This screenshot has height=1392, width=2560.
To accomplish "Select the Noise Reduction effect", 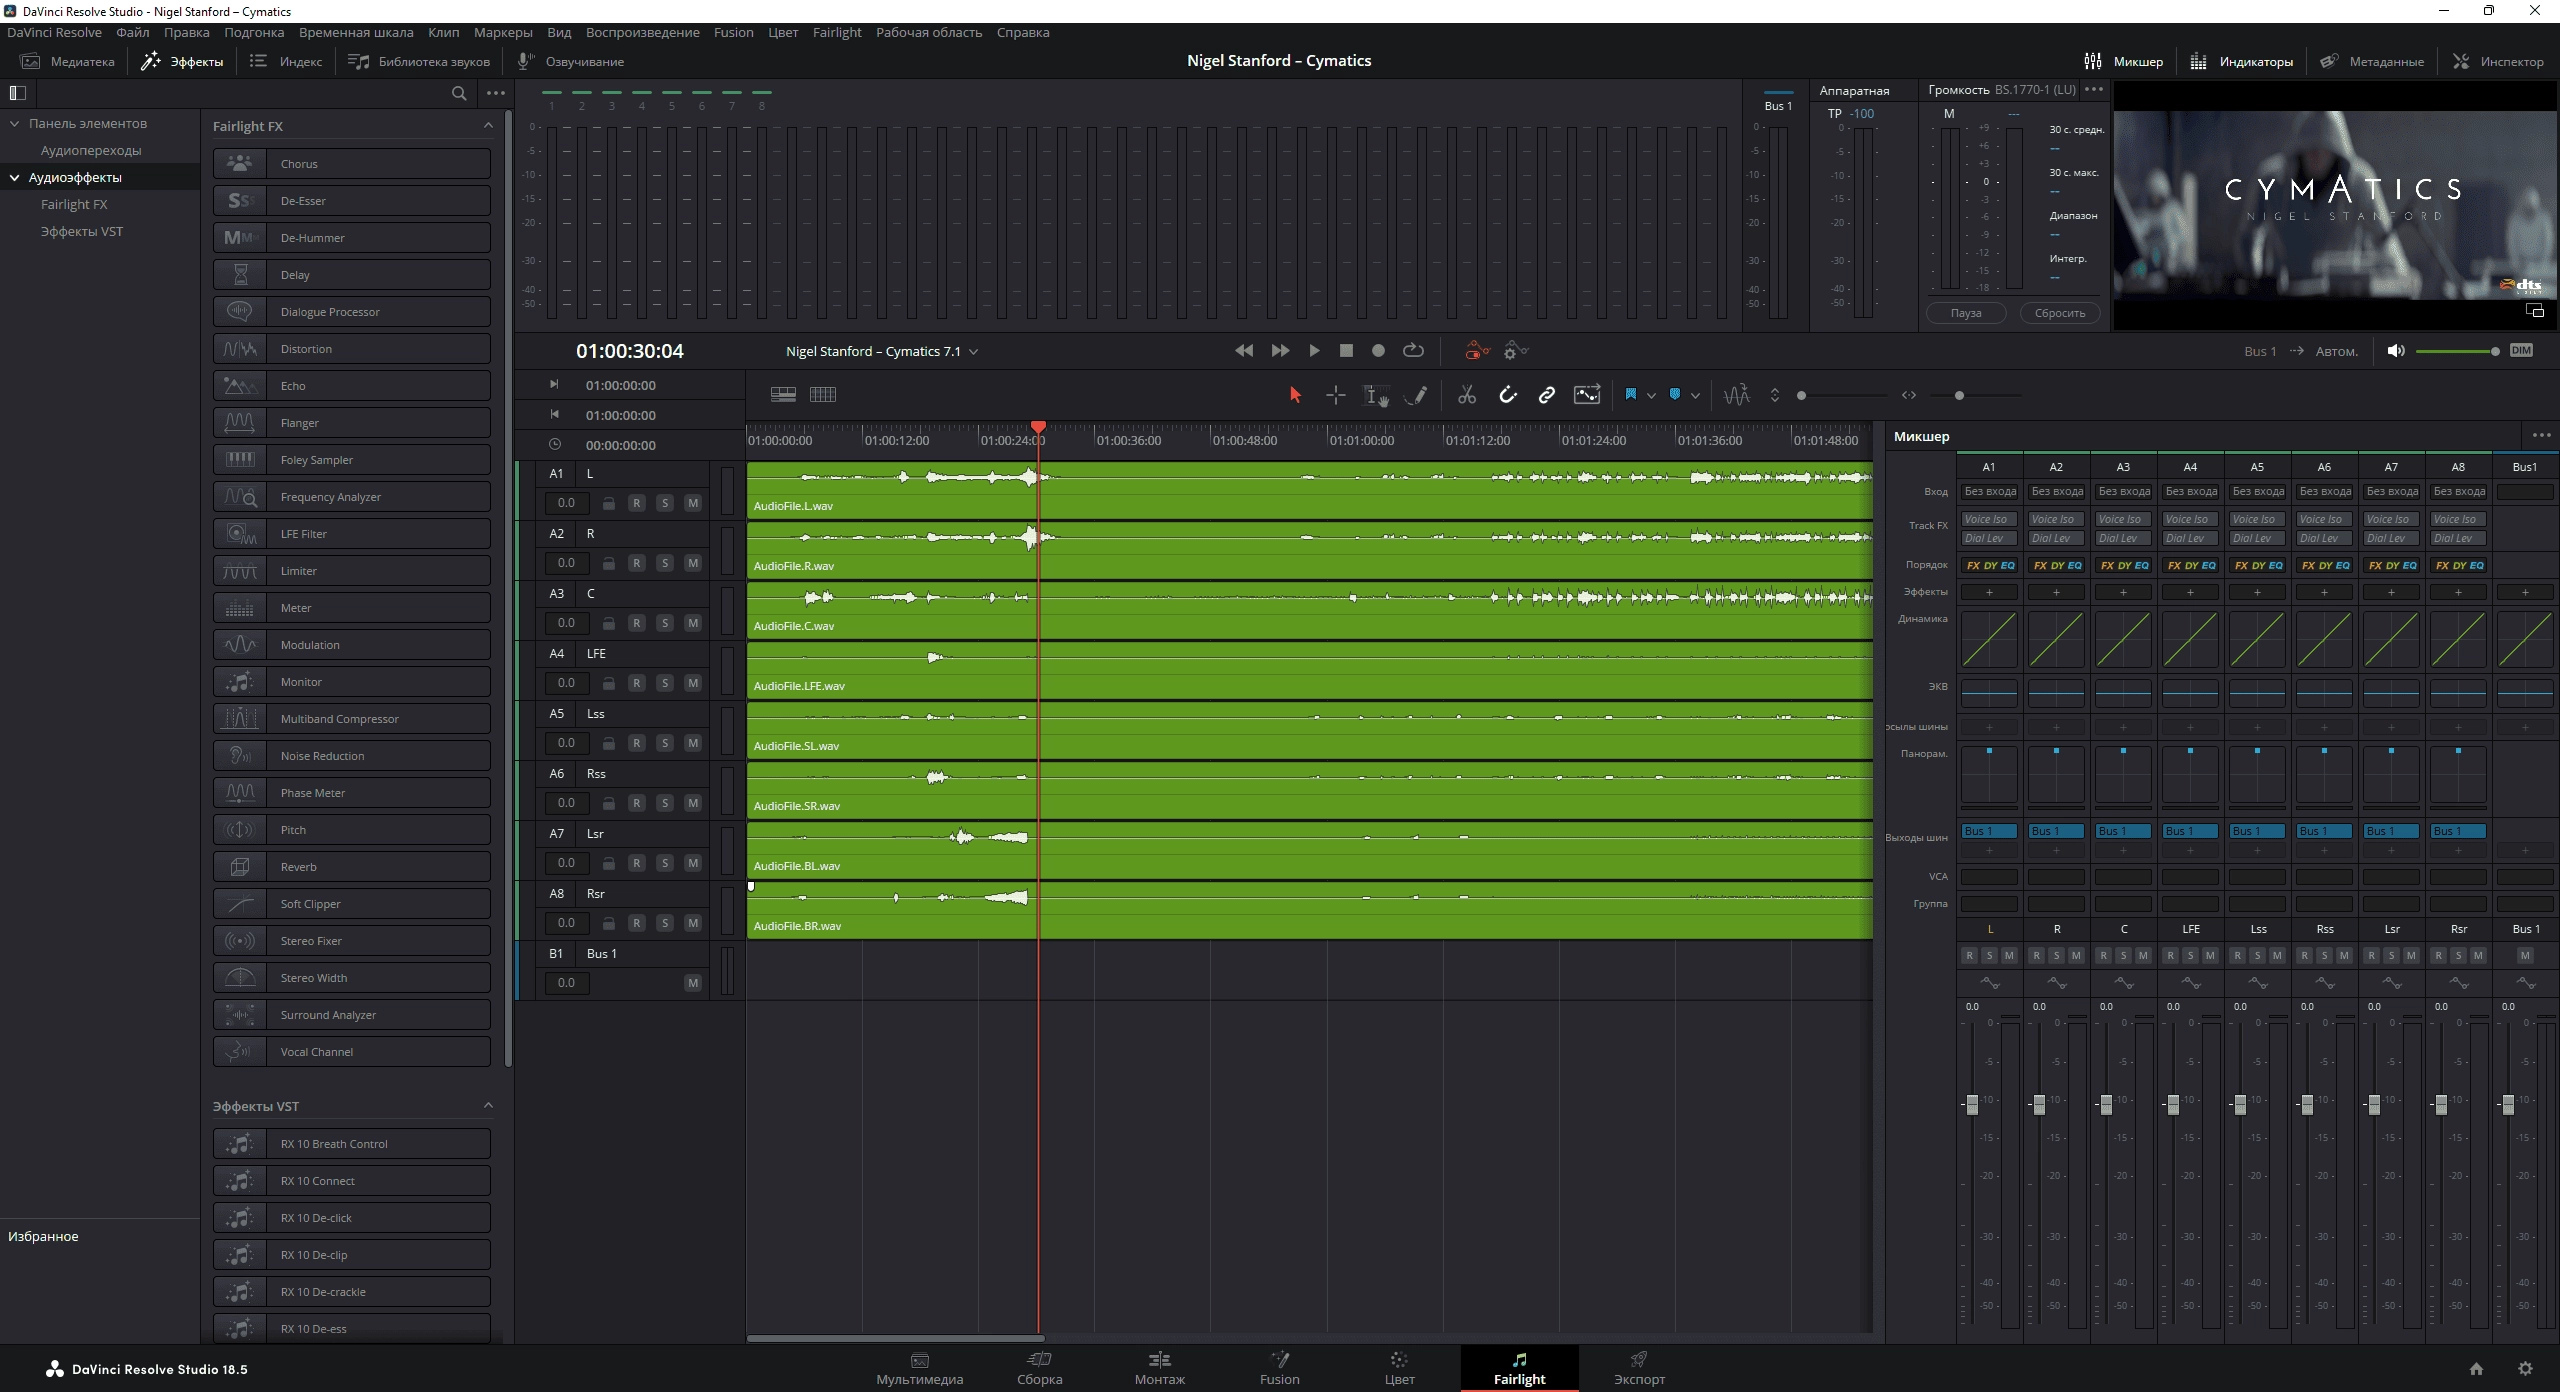I will pos(352,756).
